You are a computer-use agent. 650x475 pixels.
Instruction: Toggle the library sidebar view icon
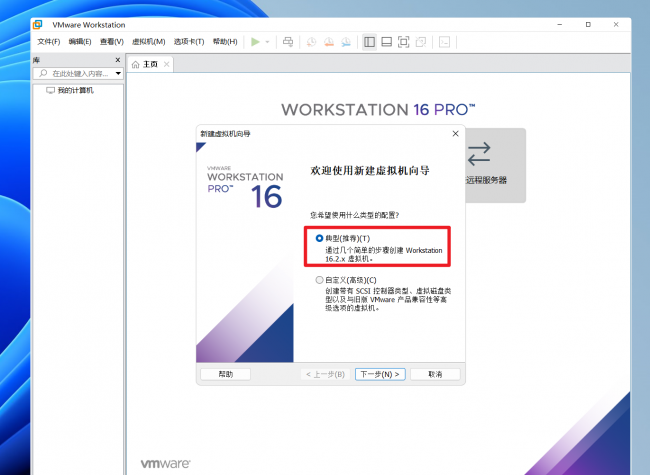click(x=369, y=42)
